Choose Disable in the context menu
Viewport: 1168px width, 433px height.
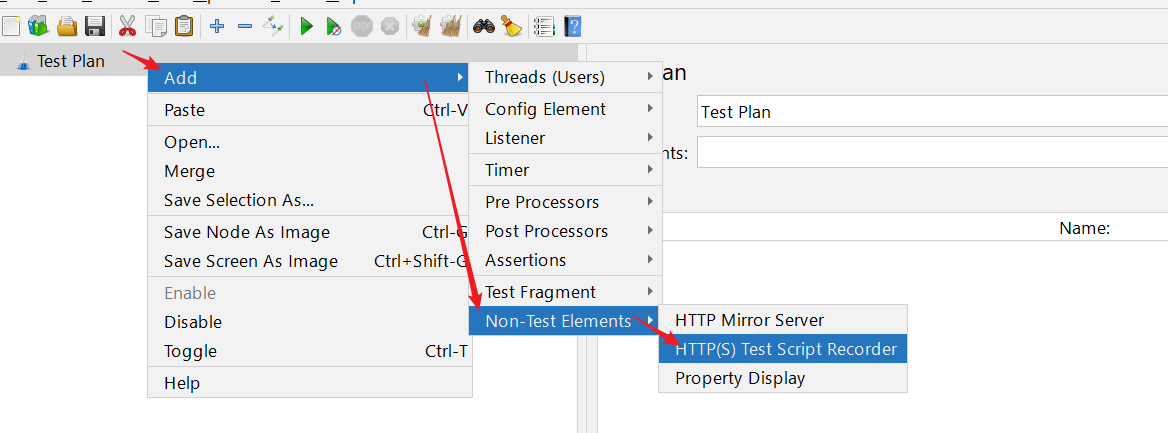[193, 322]
